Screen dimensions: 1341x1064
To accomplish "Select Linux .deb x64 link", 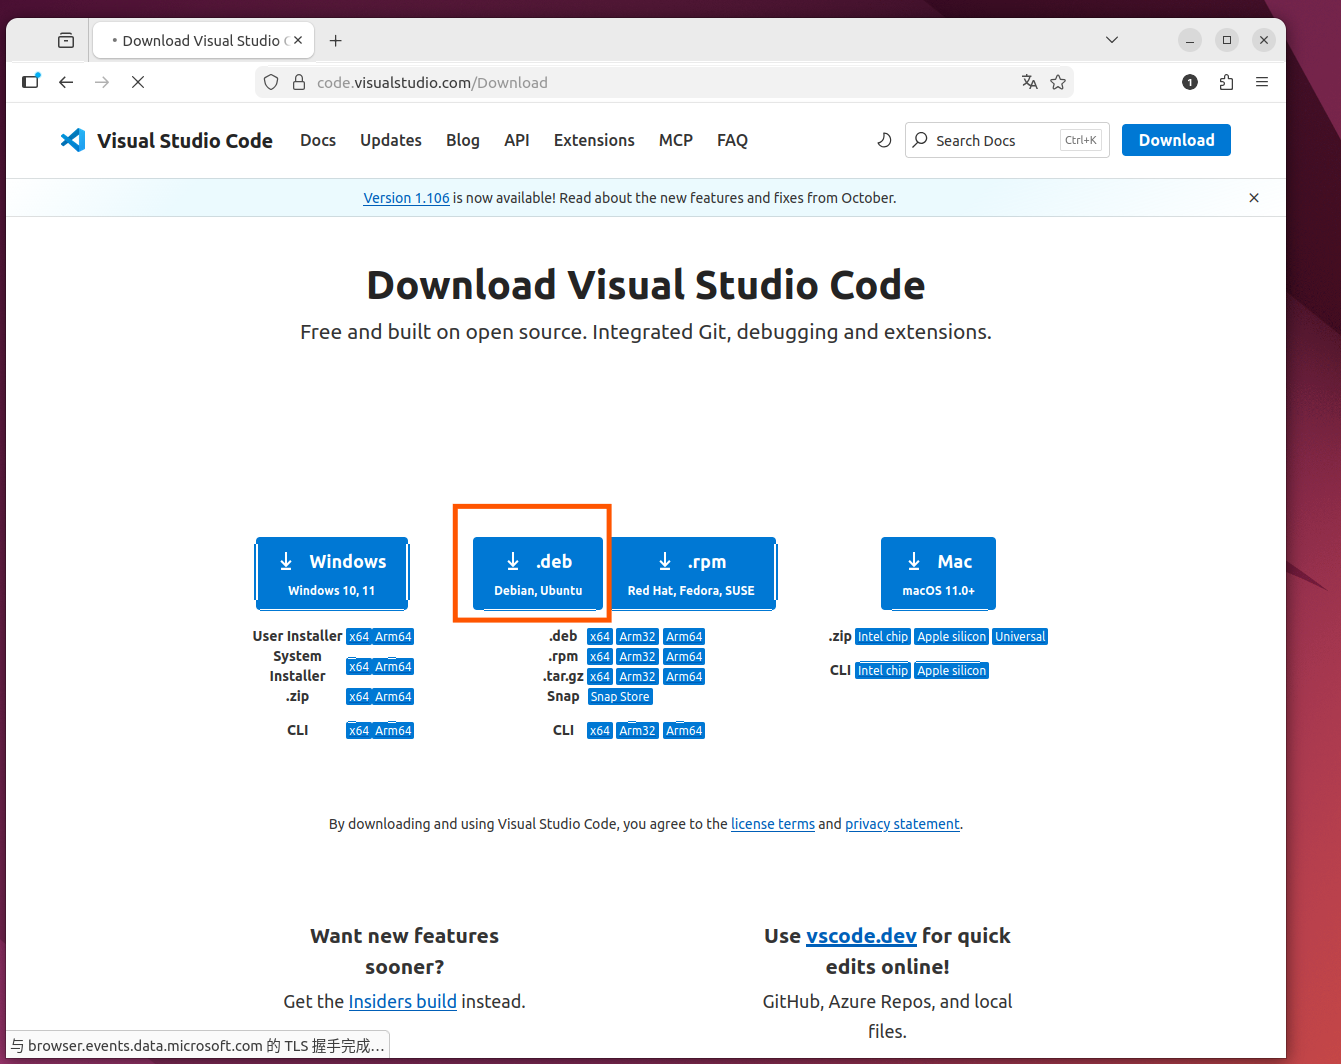I will [600, 637].
